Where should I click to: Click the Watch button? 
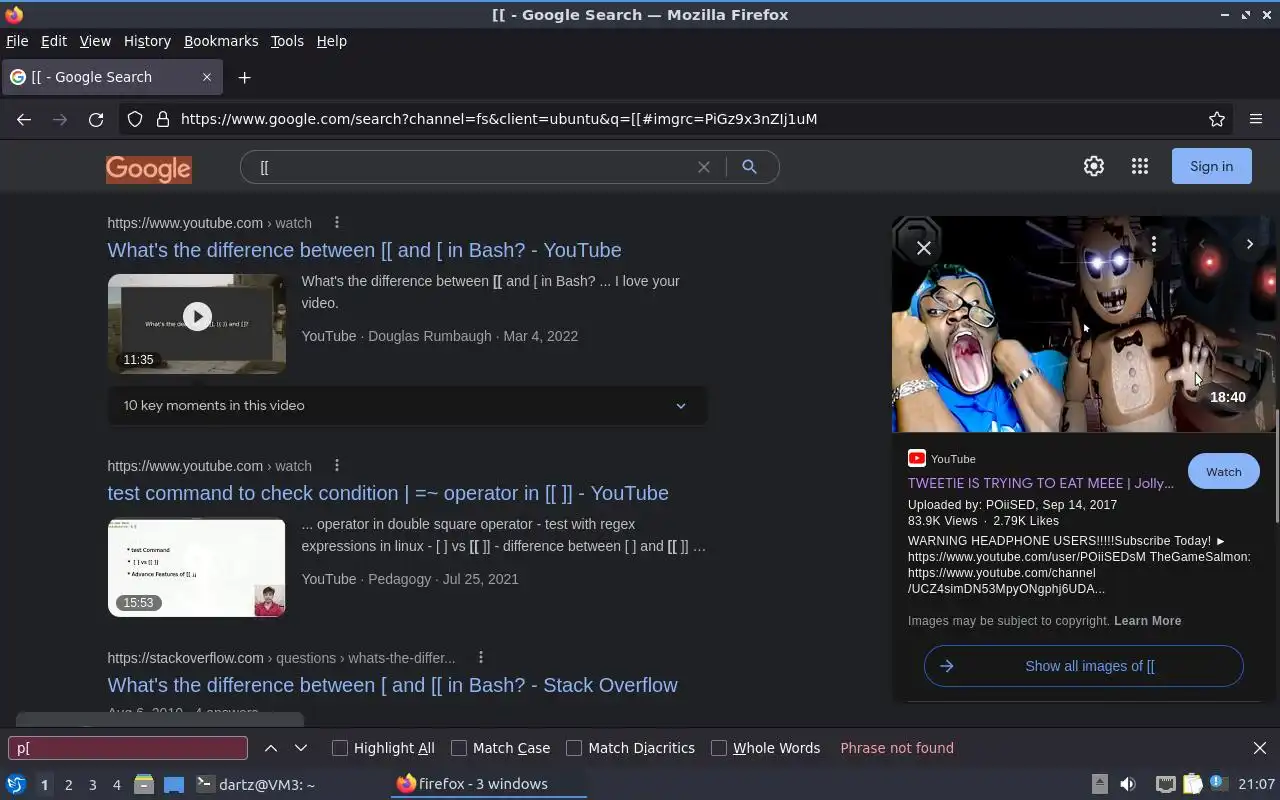tap(1223, 472)
